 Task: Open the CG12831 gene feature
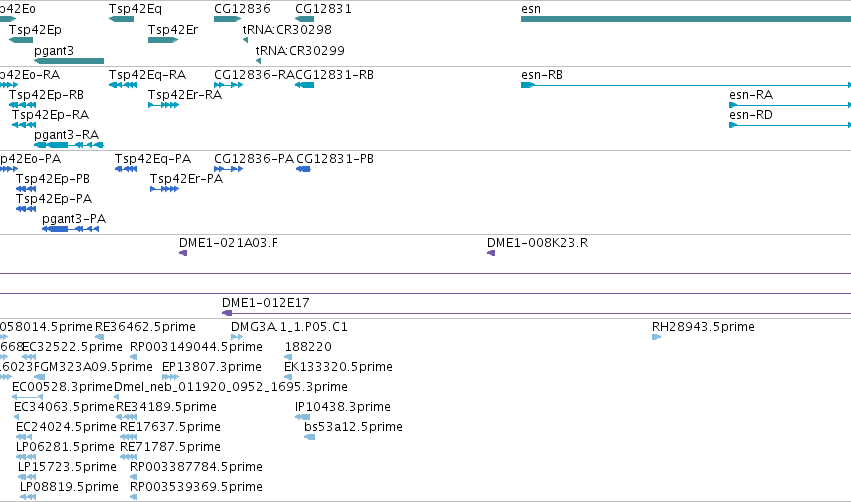coord(304,19)
